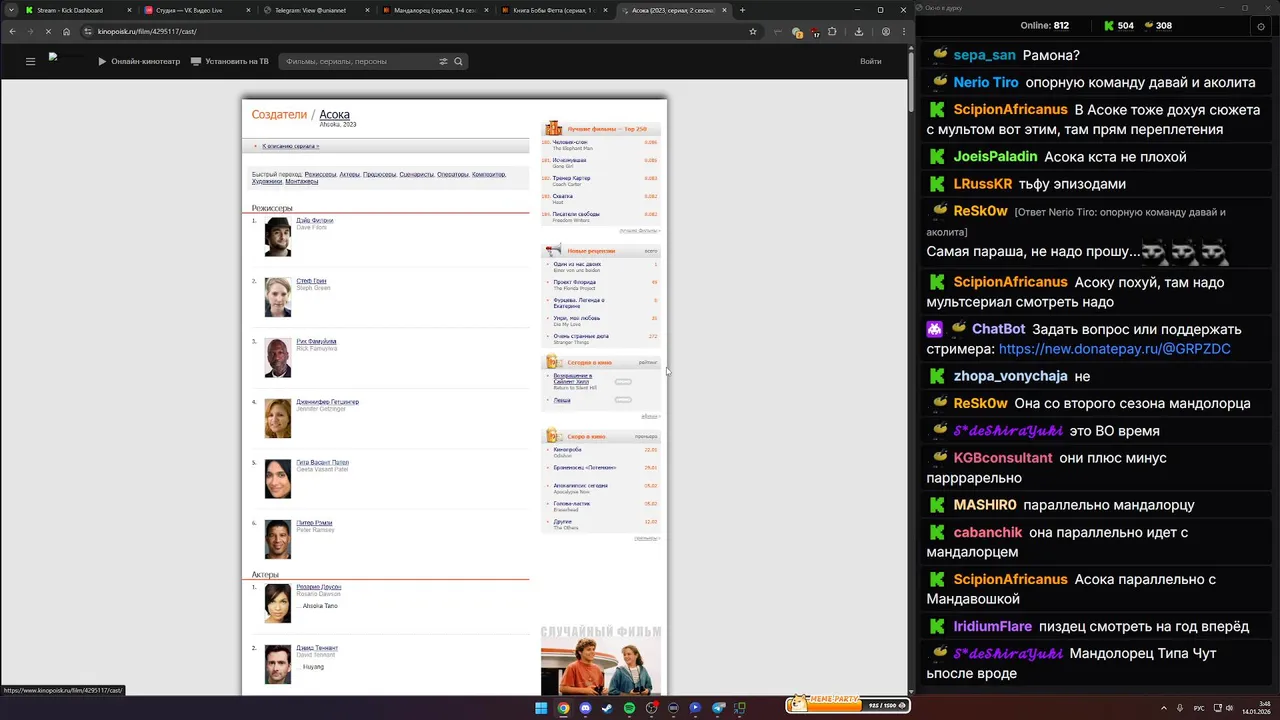Open Розарио Доусон actor link
Image resolution: width=1280 pixels, height=720 pixels.
318,587
